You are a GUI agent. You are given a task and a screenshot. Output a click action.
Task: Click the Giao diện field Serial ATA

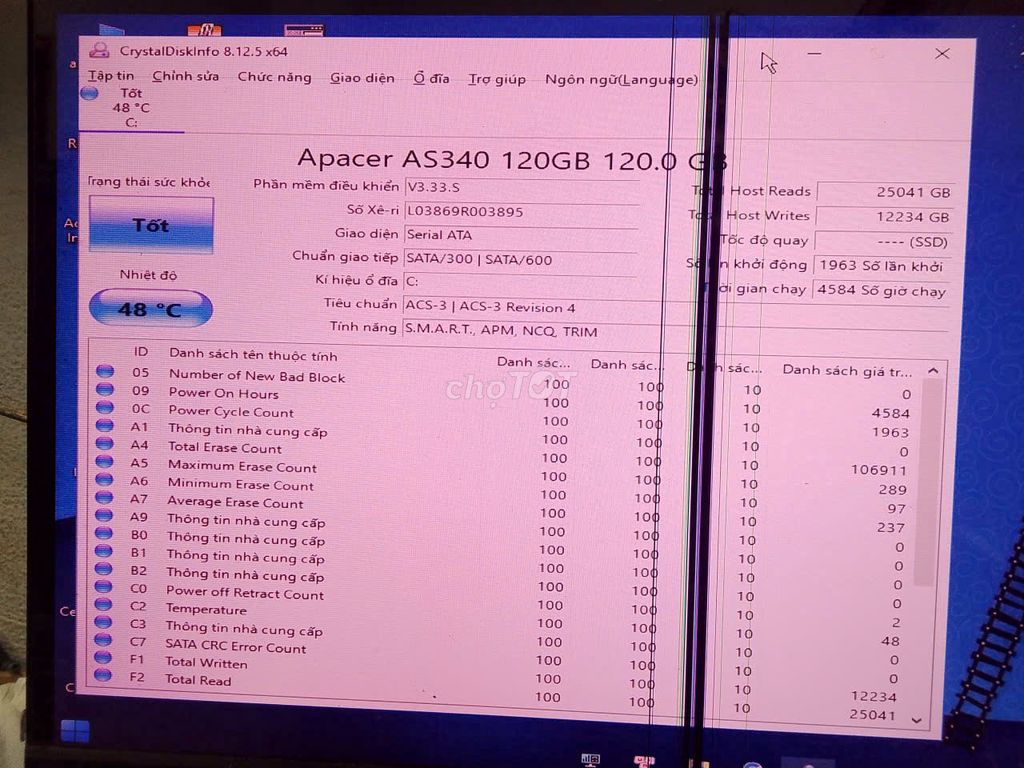click(x=520, y=234)
